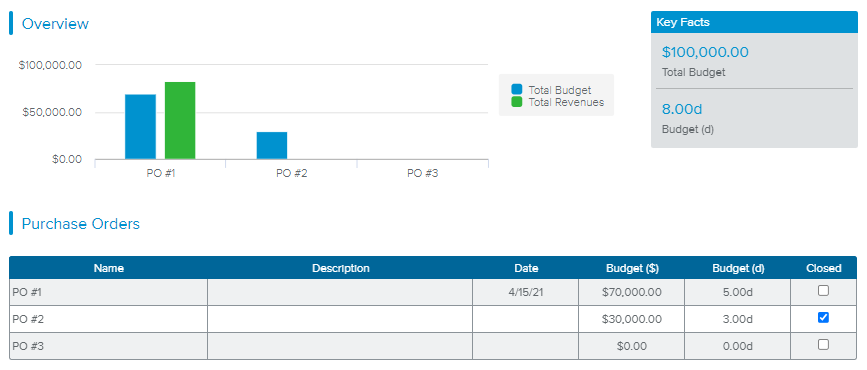Tick the Closed checkbox for PO #3
This screenshot has width=867, height=370.
coord(823,345)
